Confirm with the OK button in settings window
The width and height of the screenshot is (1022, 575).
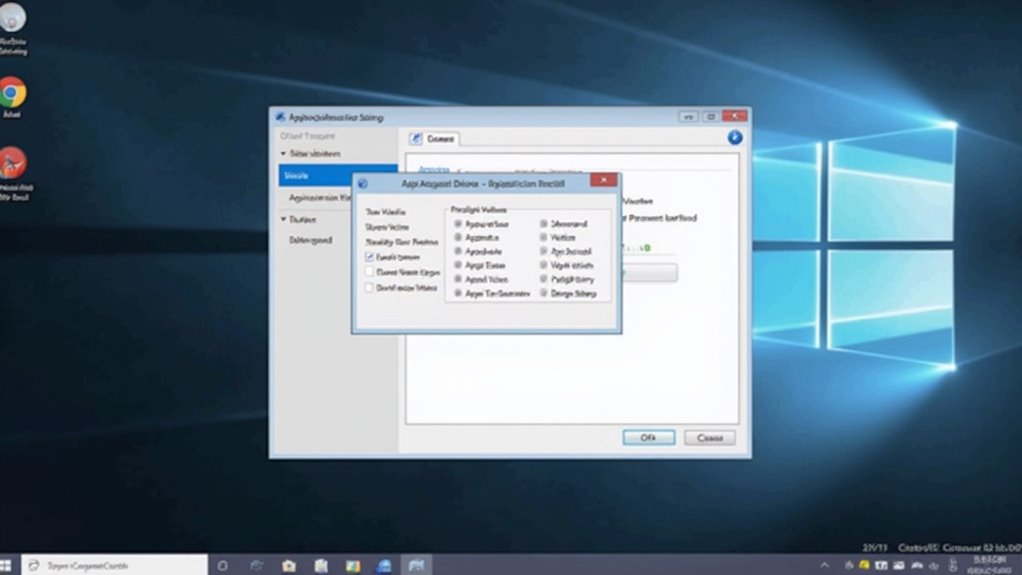(x=649, y=437)
